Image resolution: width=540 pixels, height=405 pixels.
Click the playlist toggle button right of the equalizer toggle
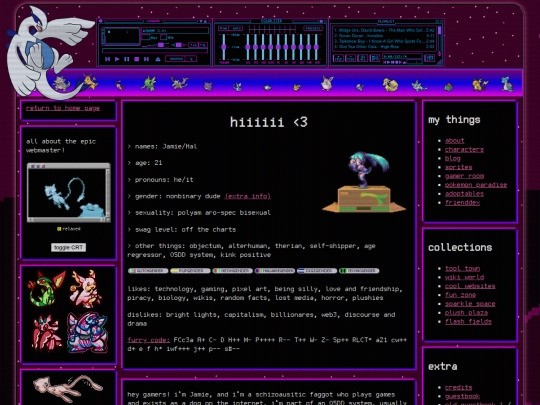[203, 45]
